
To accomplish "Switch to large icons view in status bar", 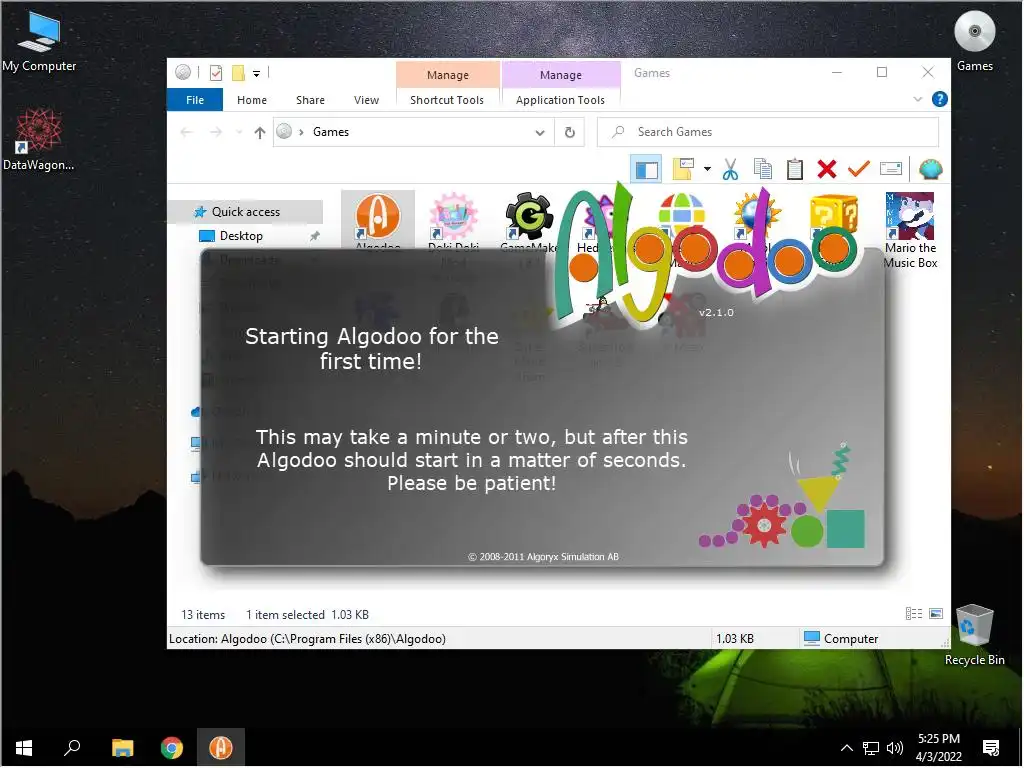I will pyautogui.click(x=936, y=614).
